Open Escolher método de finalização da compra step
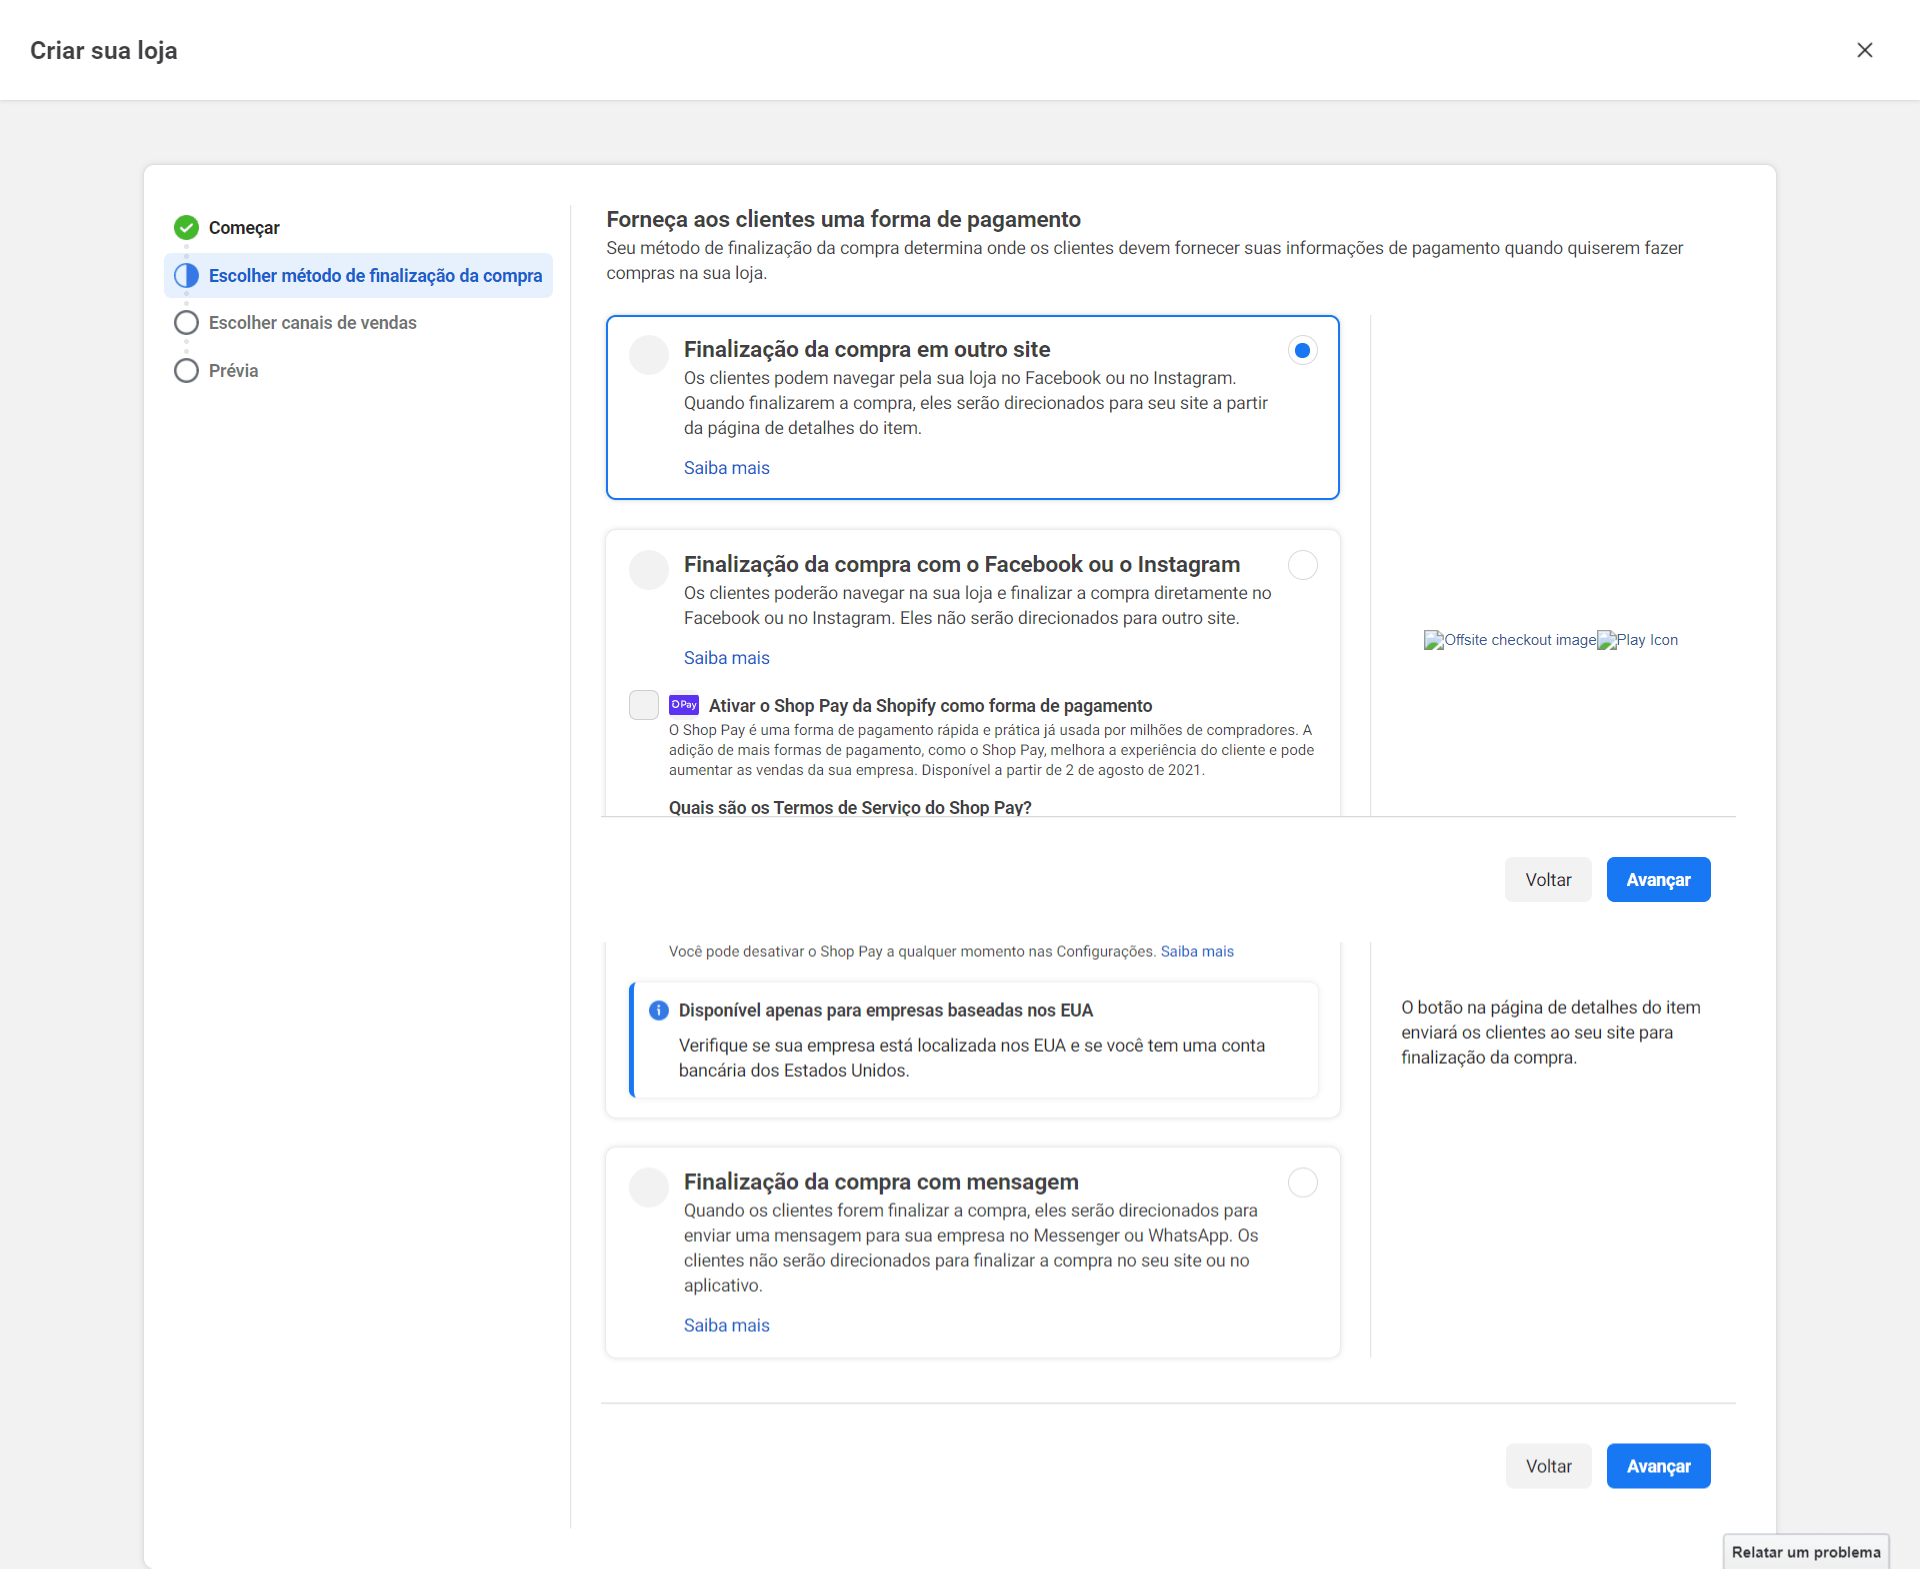 358,275
